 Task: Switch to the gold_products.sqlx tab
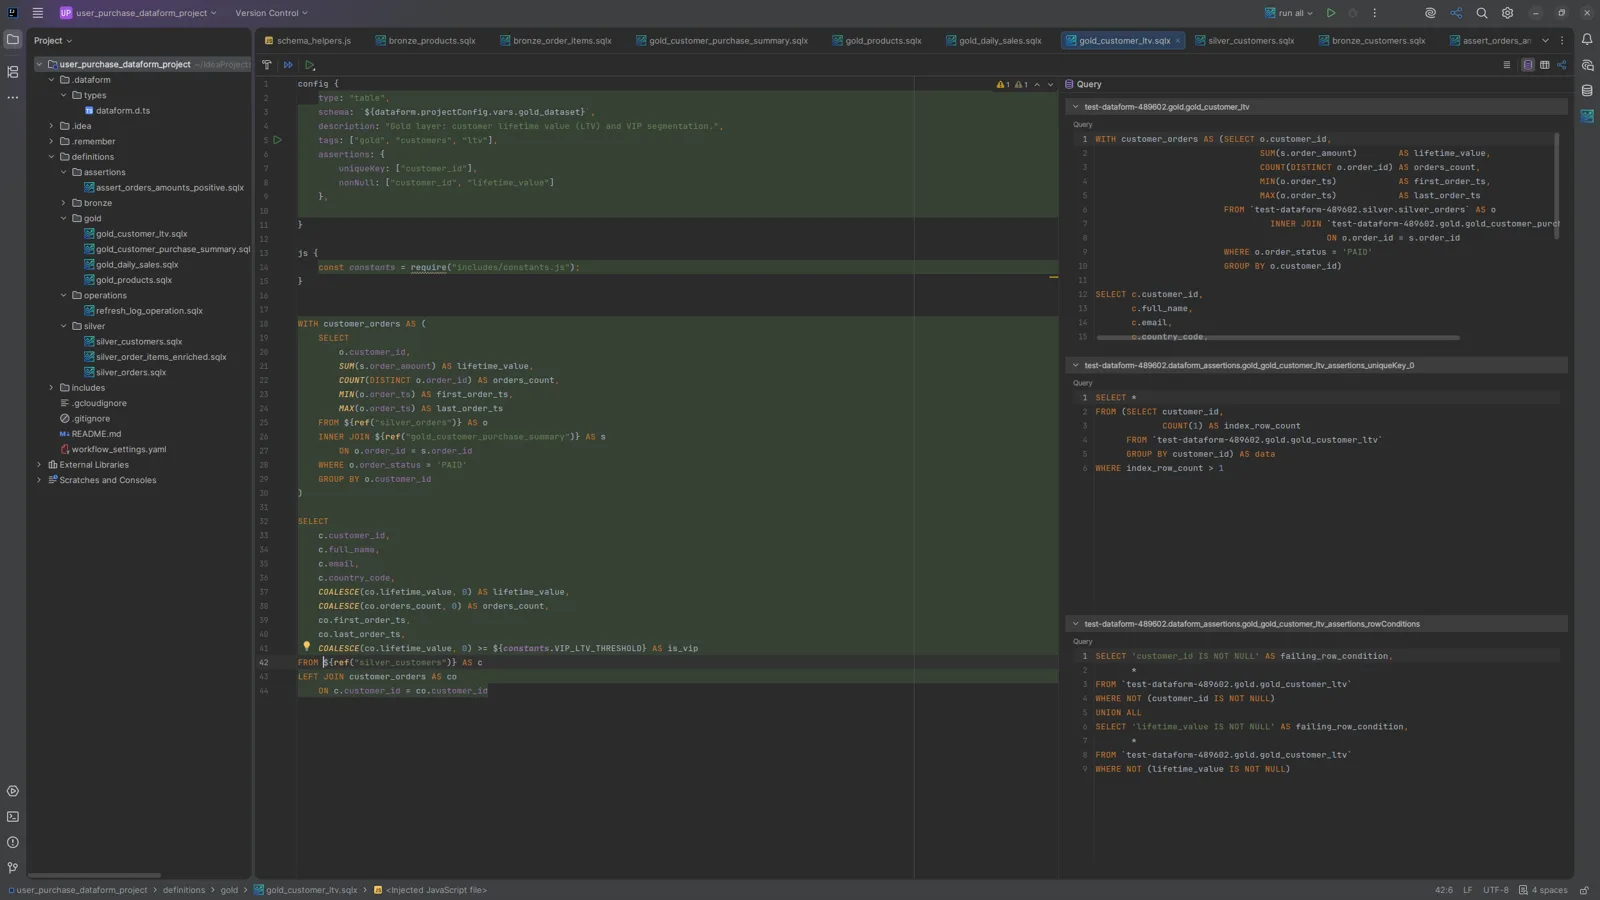coord(875,41)
